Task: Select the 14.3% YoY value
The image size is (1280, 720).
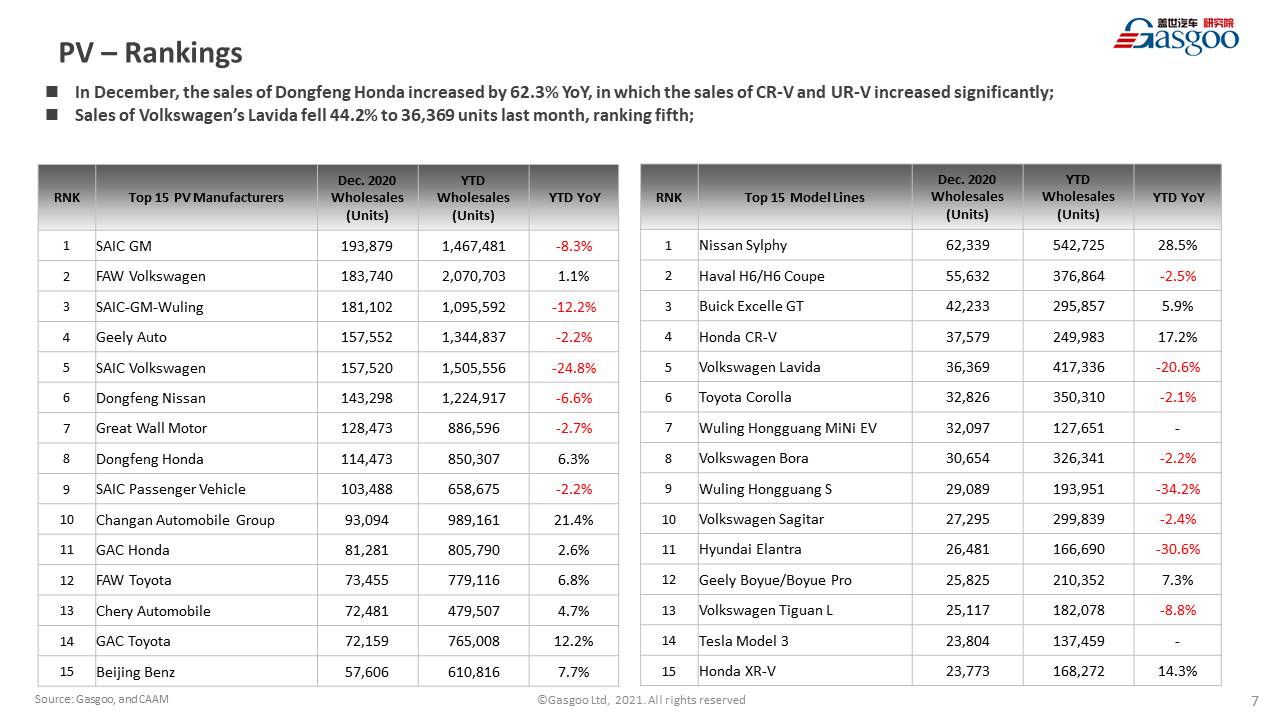Action: [x=1177, y=671]
